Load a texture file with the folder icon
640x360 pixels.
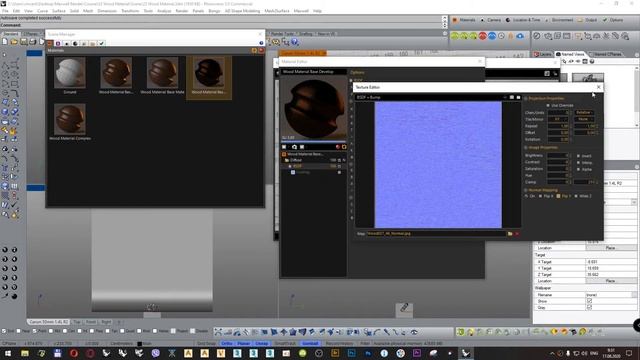click(510, 234)
